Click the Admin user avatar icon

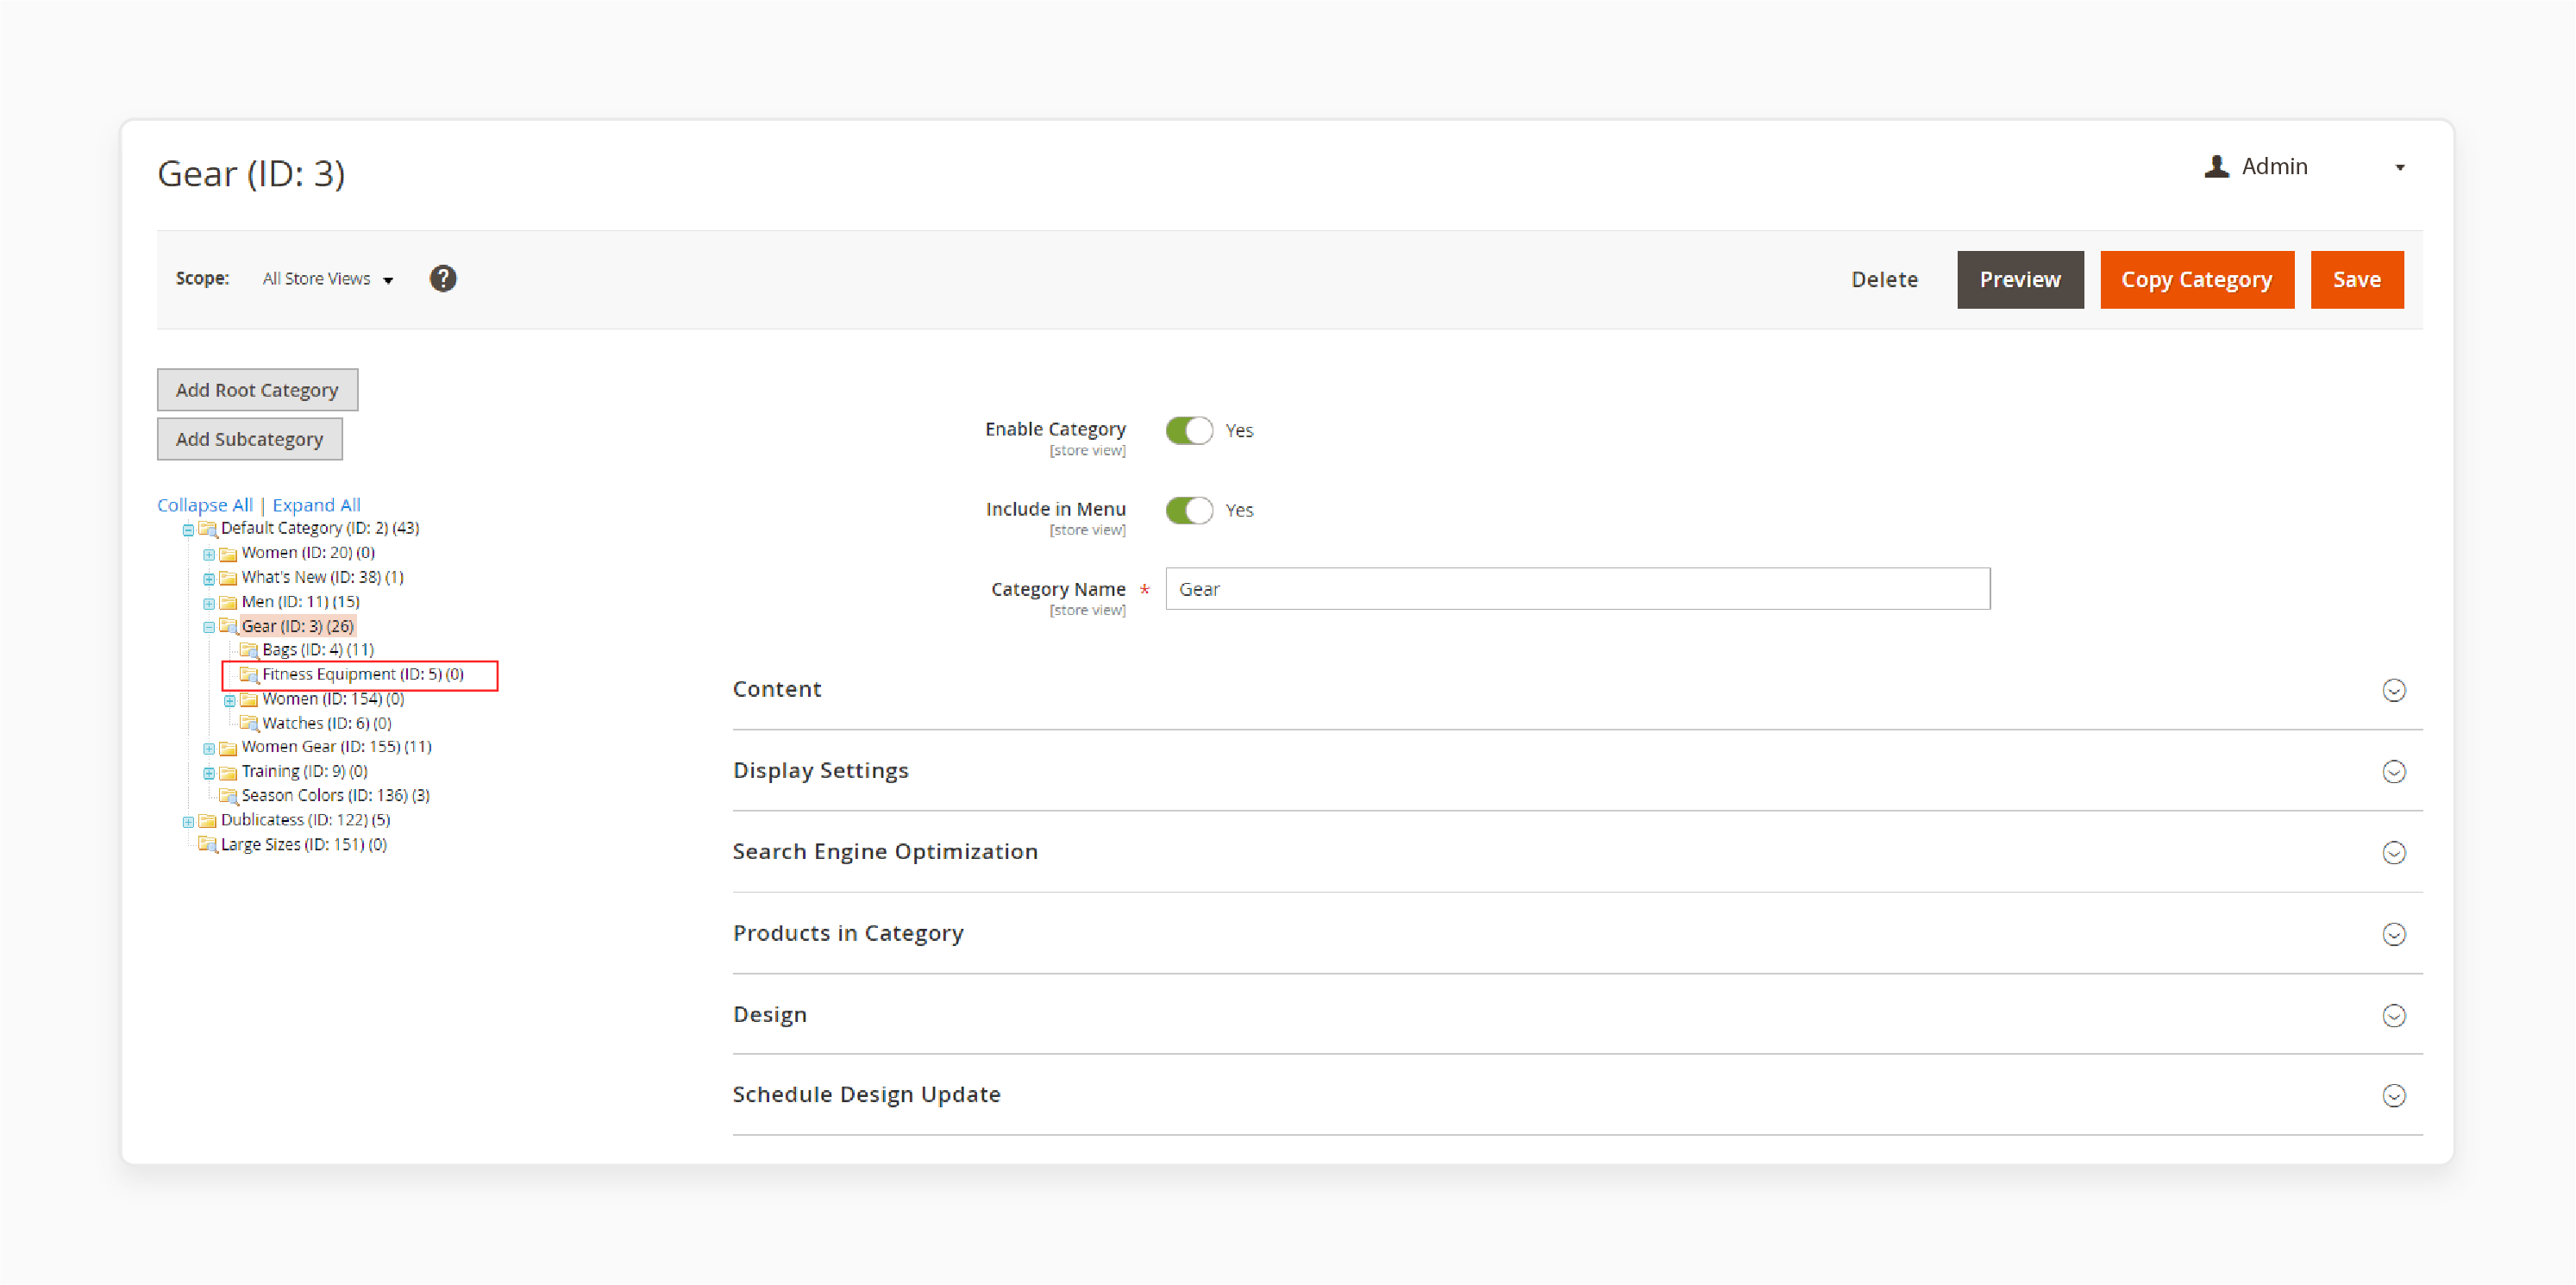[x=2216, y=167]
